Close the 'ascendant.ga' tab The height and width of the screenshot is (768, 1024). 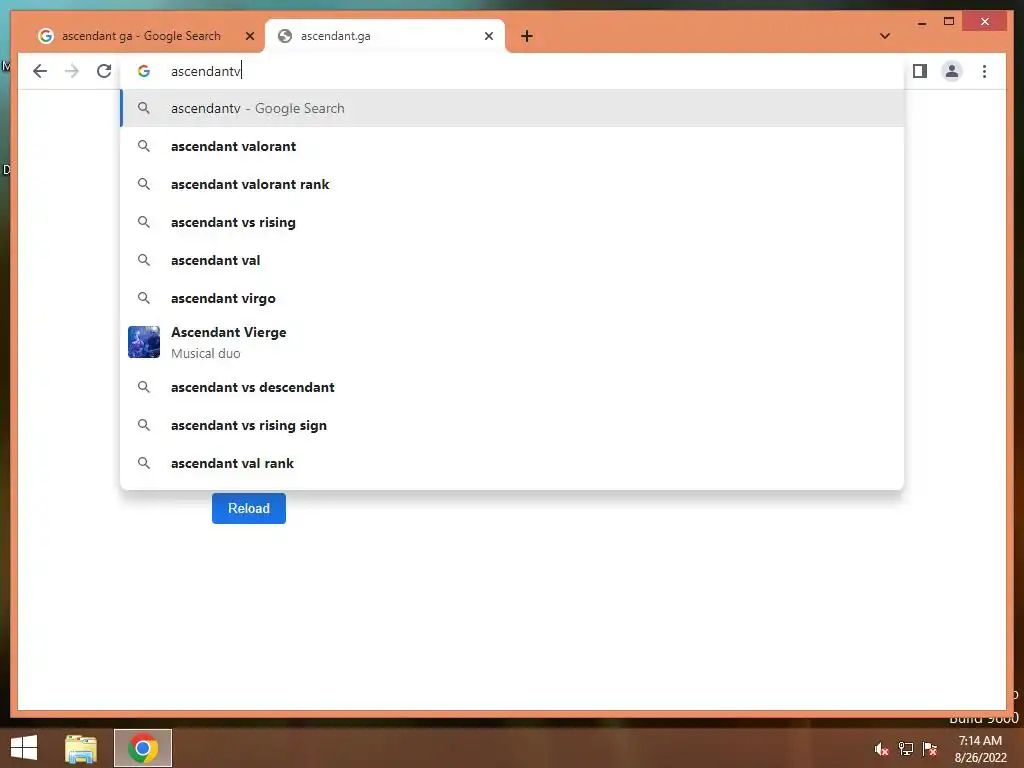coord(488,36)
